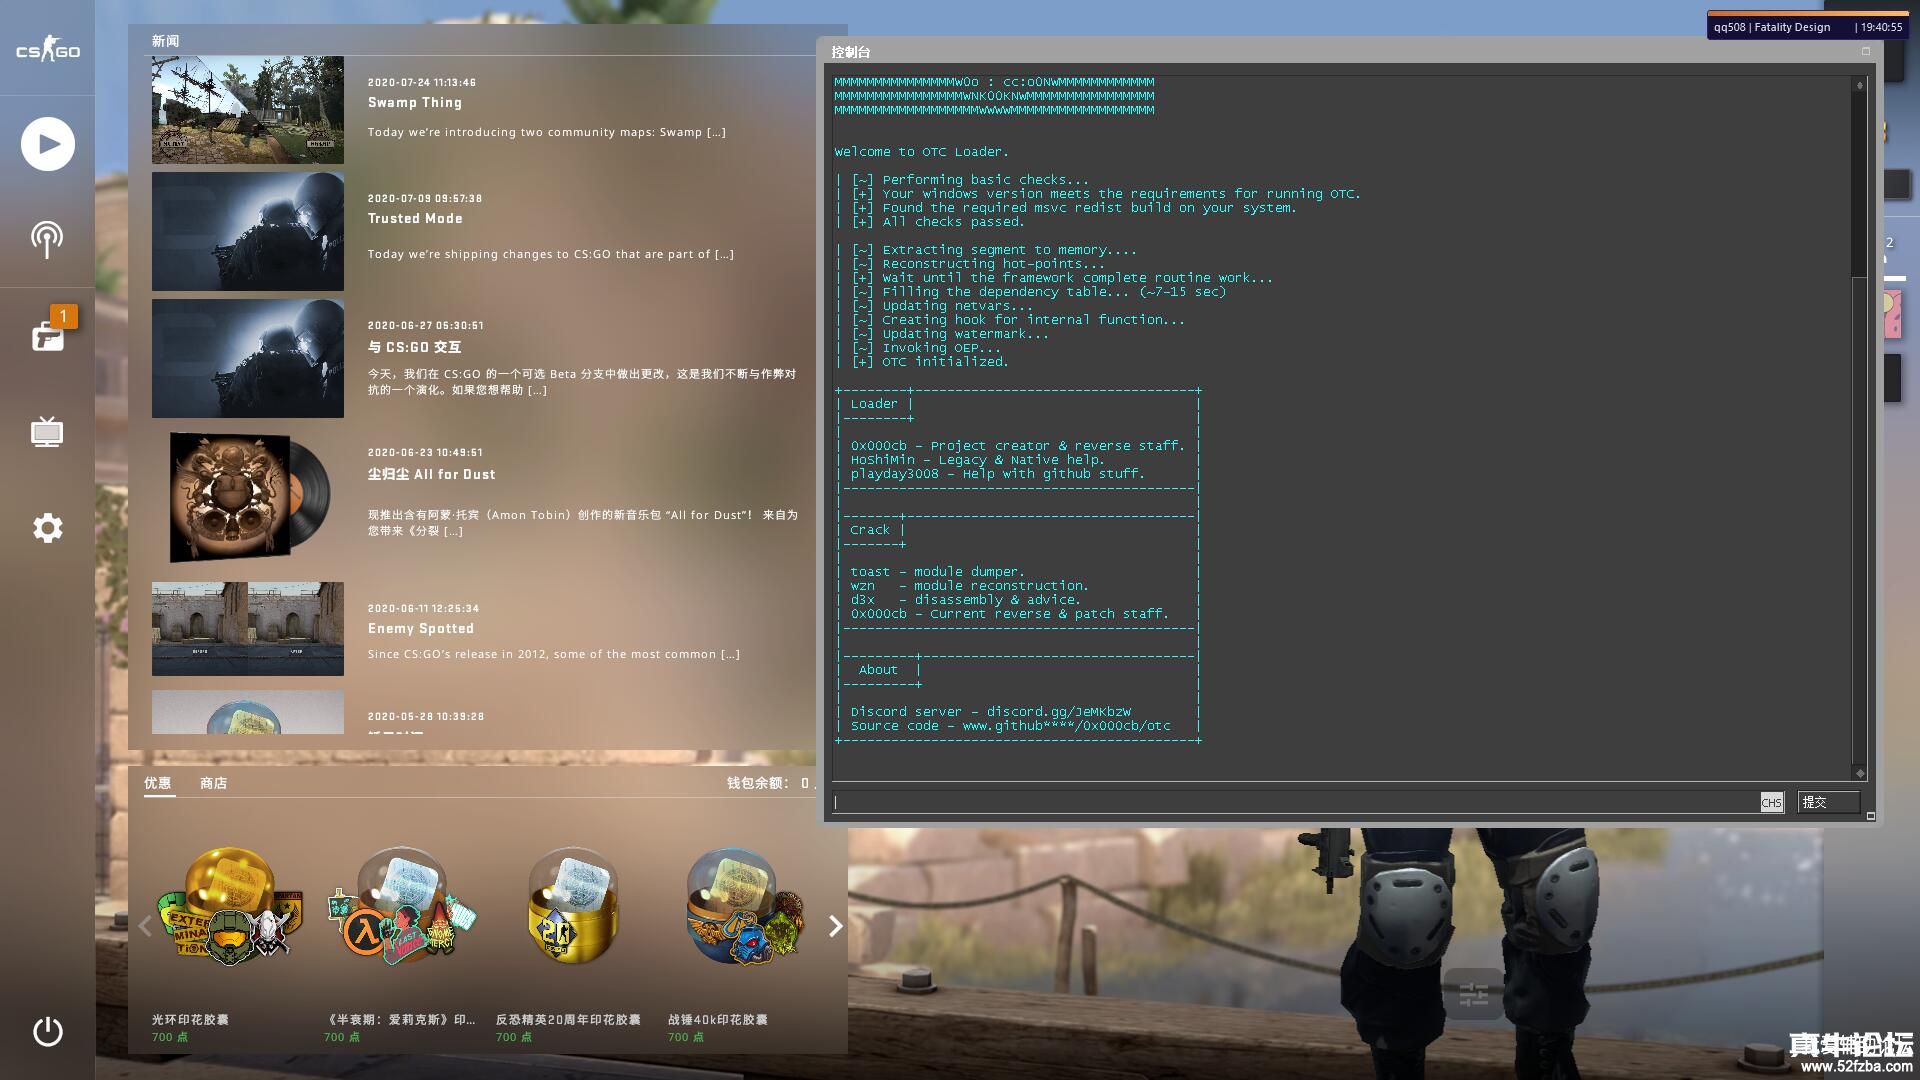Click scroll-up arrow in console
1920x1080 pixels.
(x=1859, y=85)
